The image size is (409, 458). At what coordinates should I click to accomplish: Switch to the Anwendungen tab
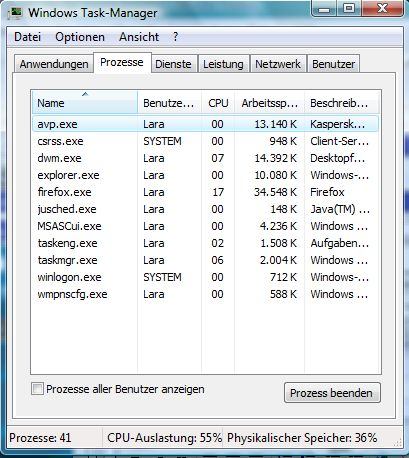54,64
